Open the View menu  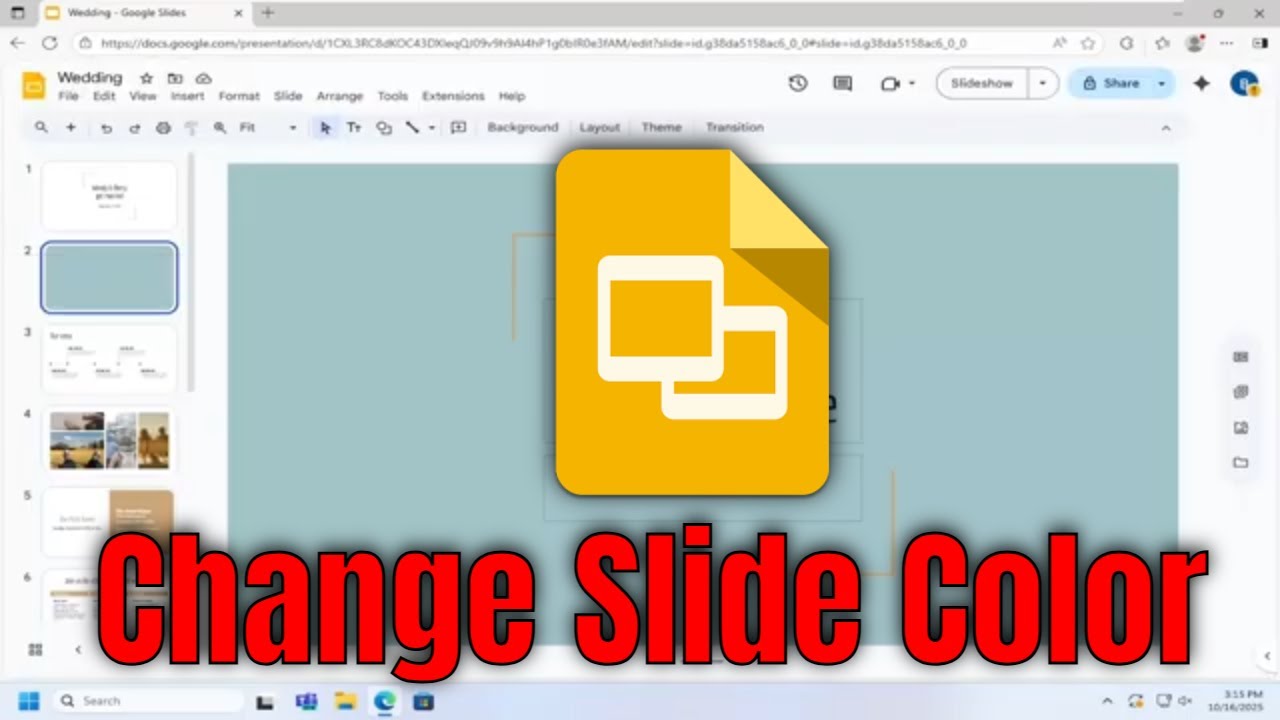click(x=143, y=96)
